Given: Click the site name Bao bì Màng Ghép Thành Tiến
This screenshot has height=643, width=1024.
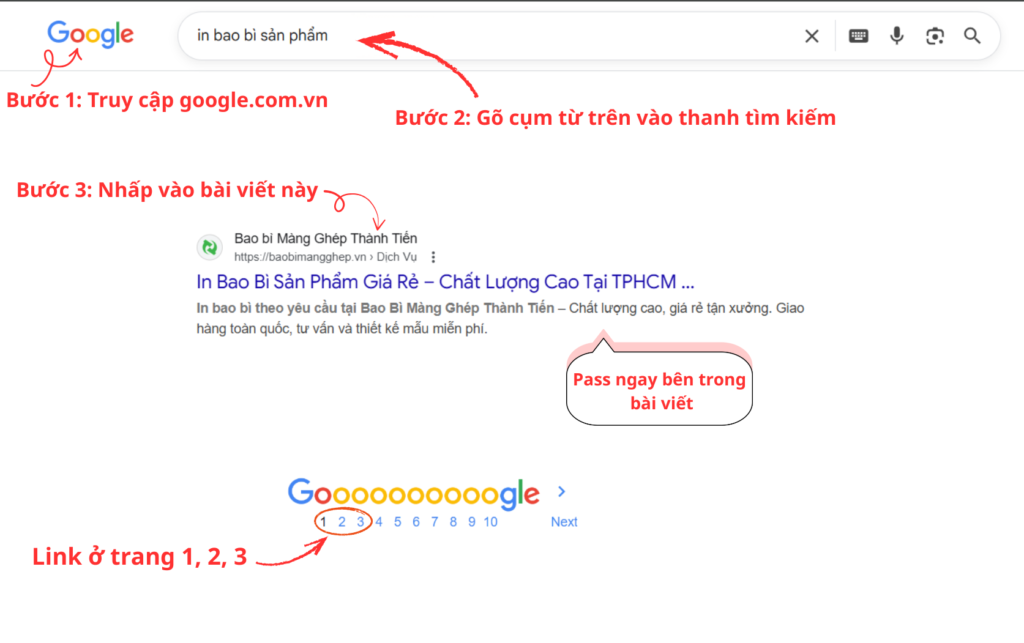Looking at the screenshot, I should [325, 238].
